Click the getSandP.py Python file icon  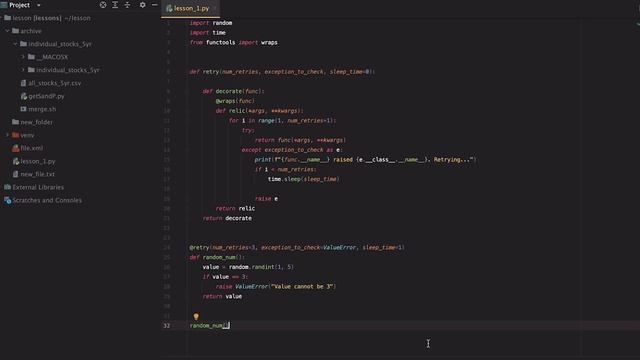pyautogui.click(x=24, y=96)
